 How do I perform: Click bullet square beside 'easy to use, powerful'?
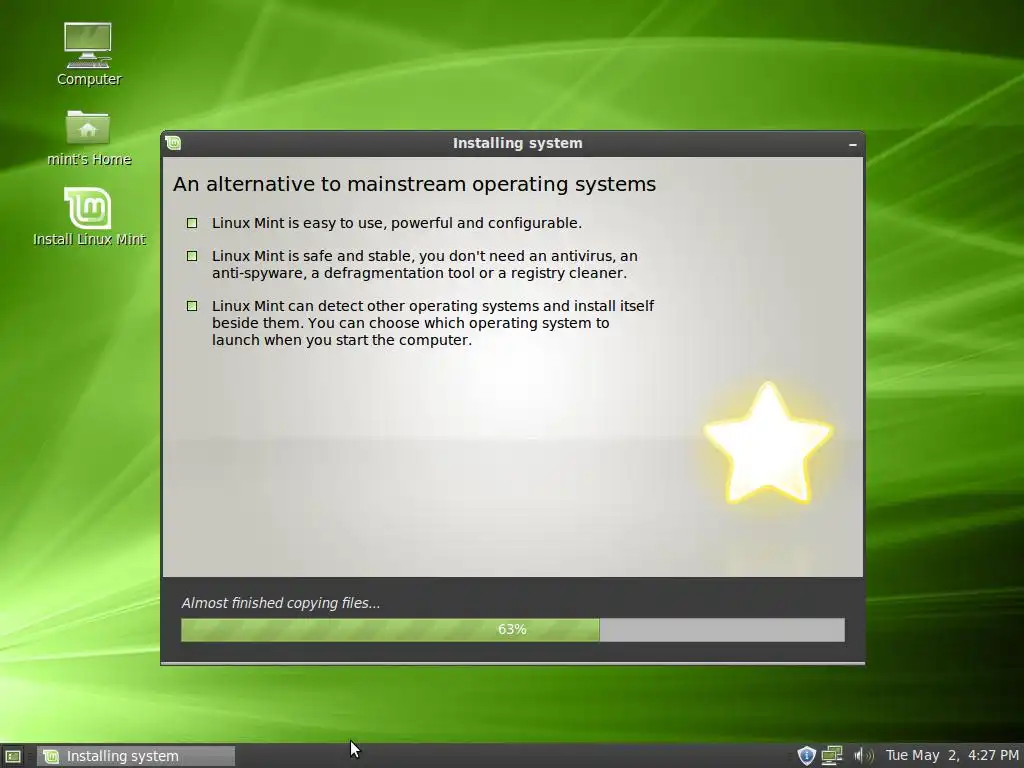coord(192,223)
